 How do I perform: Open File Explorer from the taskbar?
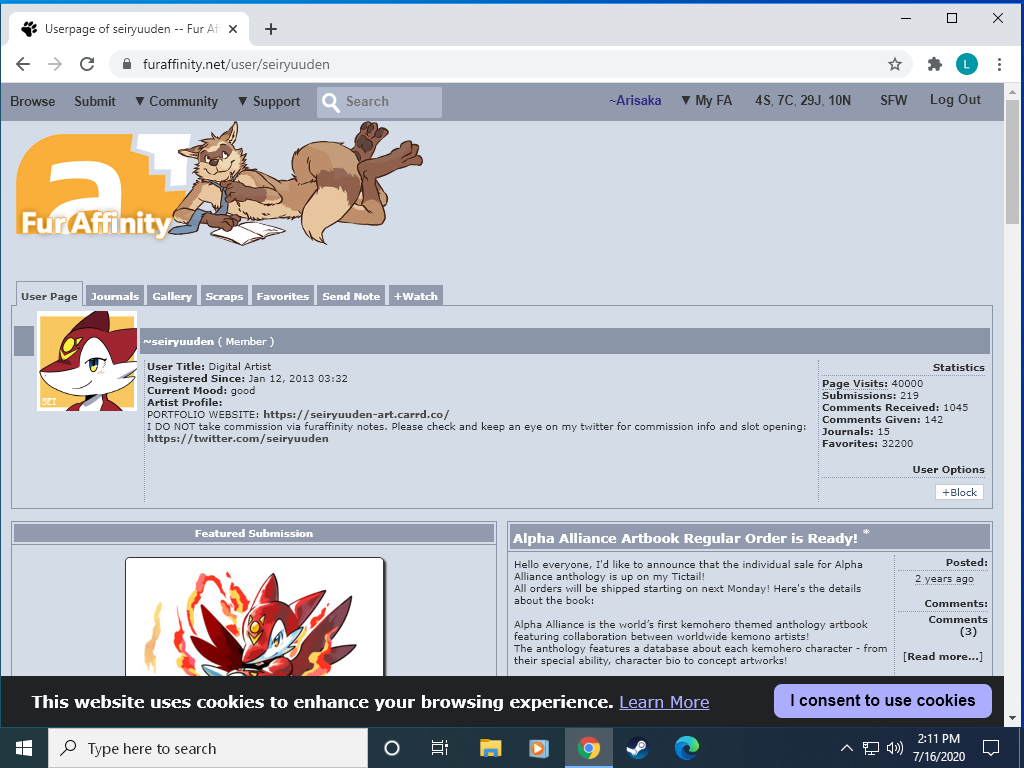pos(490,748)
